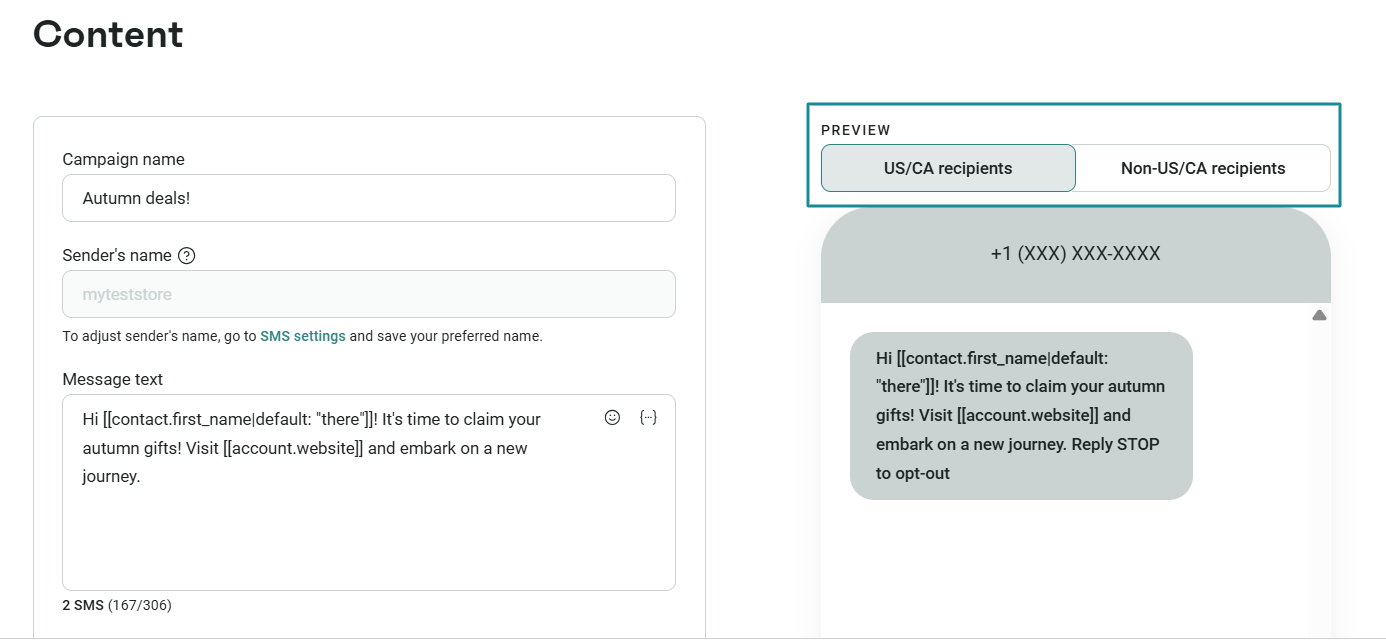Open the emoji picker for the message text
Image resolution: width=1386 pixels, height=640 pixels.
click(x=612, y=417)
